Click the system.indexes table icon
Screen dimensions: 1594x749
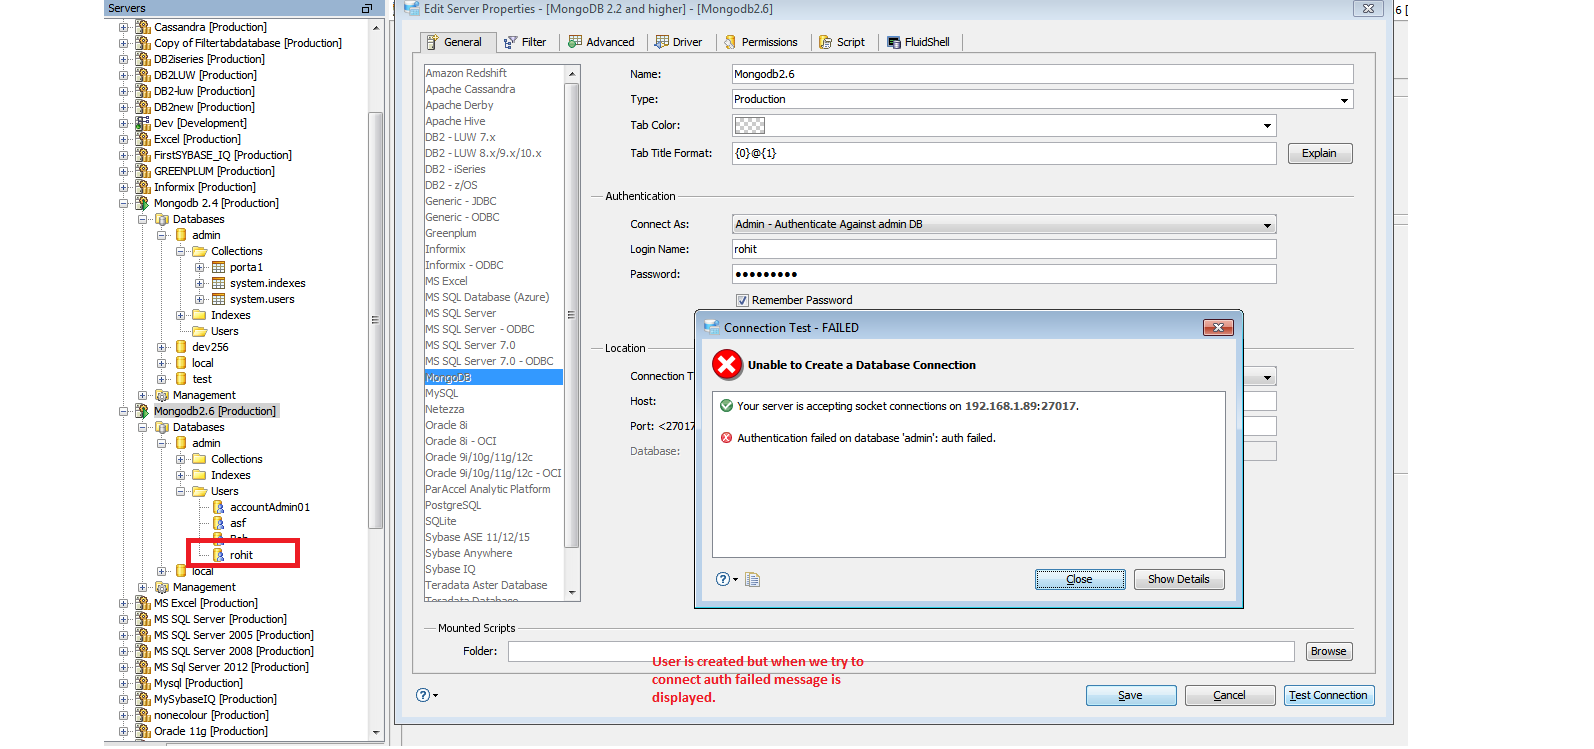[x=218, y=283]
